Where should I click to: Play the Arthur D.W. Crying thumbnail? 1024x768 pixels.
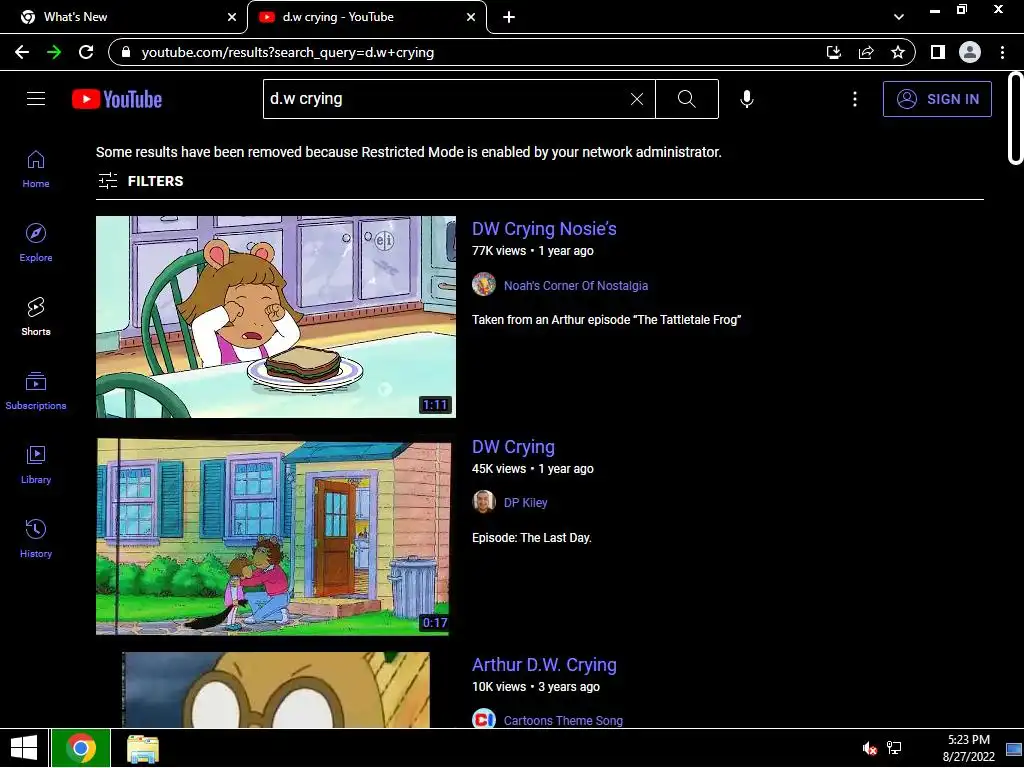[x=276, y=690]
